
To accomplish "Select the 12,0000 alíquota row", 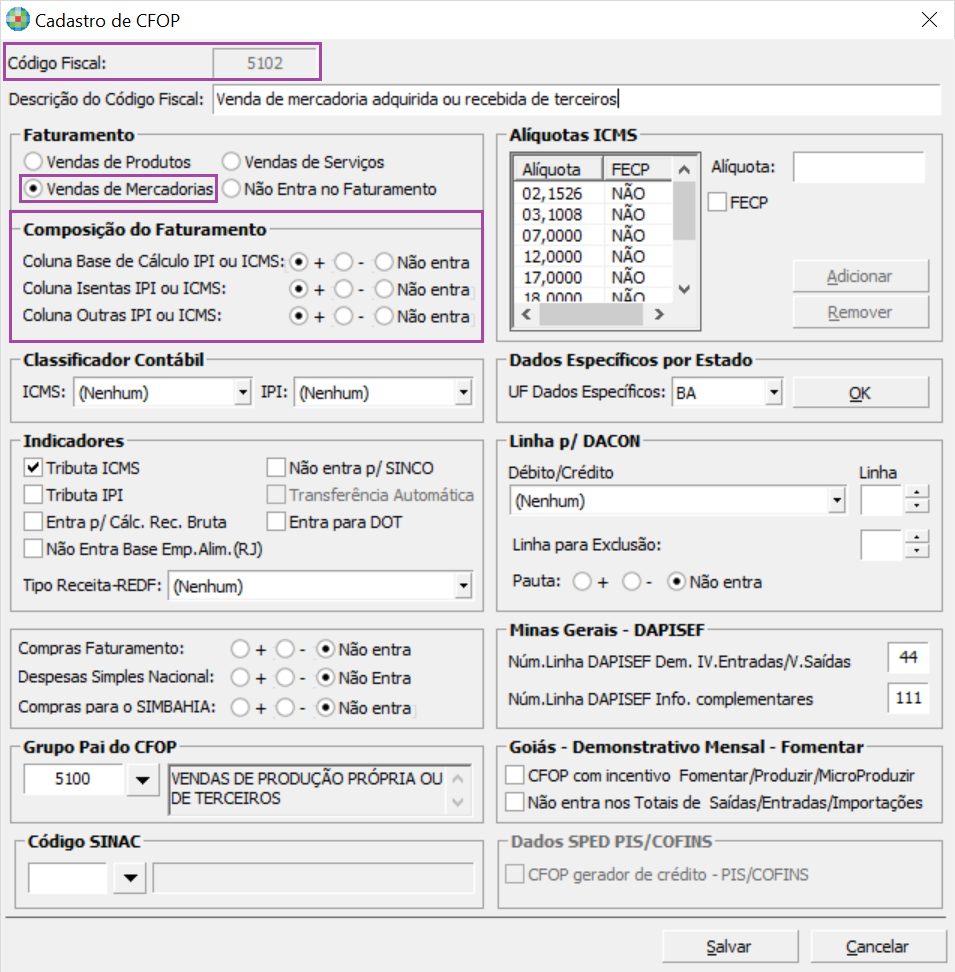I will pos(558,256).
